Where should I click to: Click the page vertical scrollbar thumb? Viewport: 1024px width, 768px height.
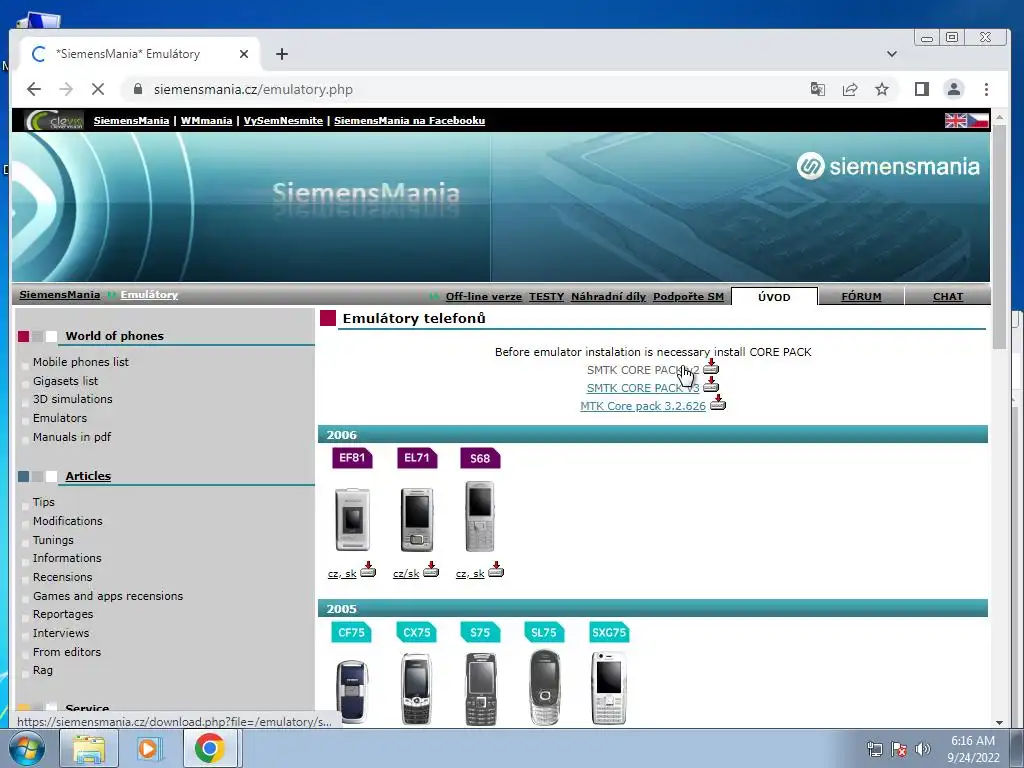(999, 238)
